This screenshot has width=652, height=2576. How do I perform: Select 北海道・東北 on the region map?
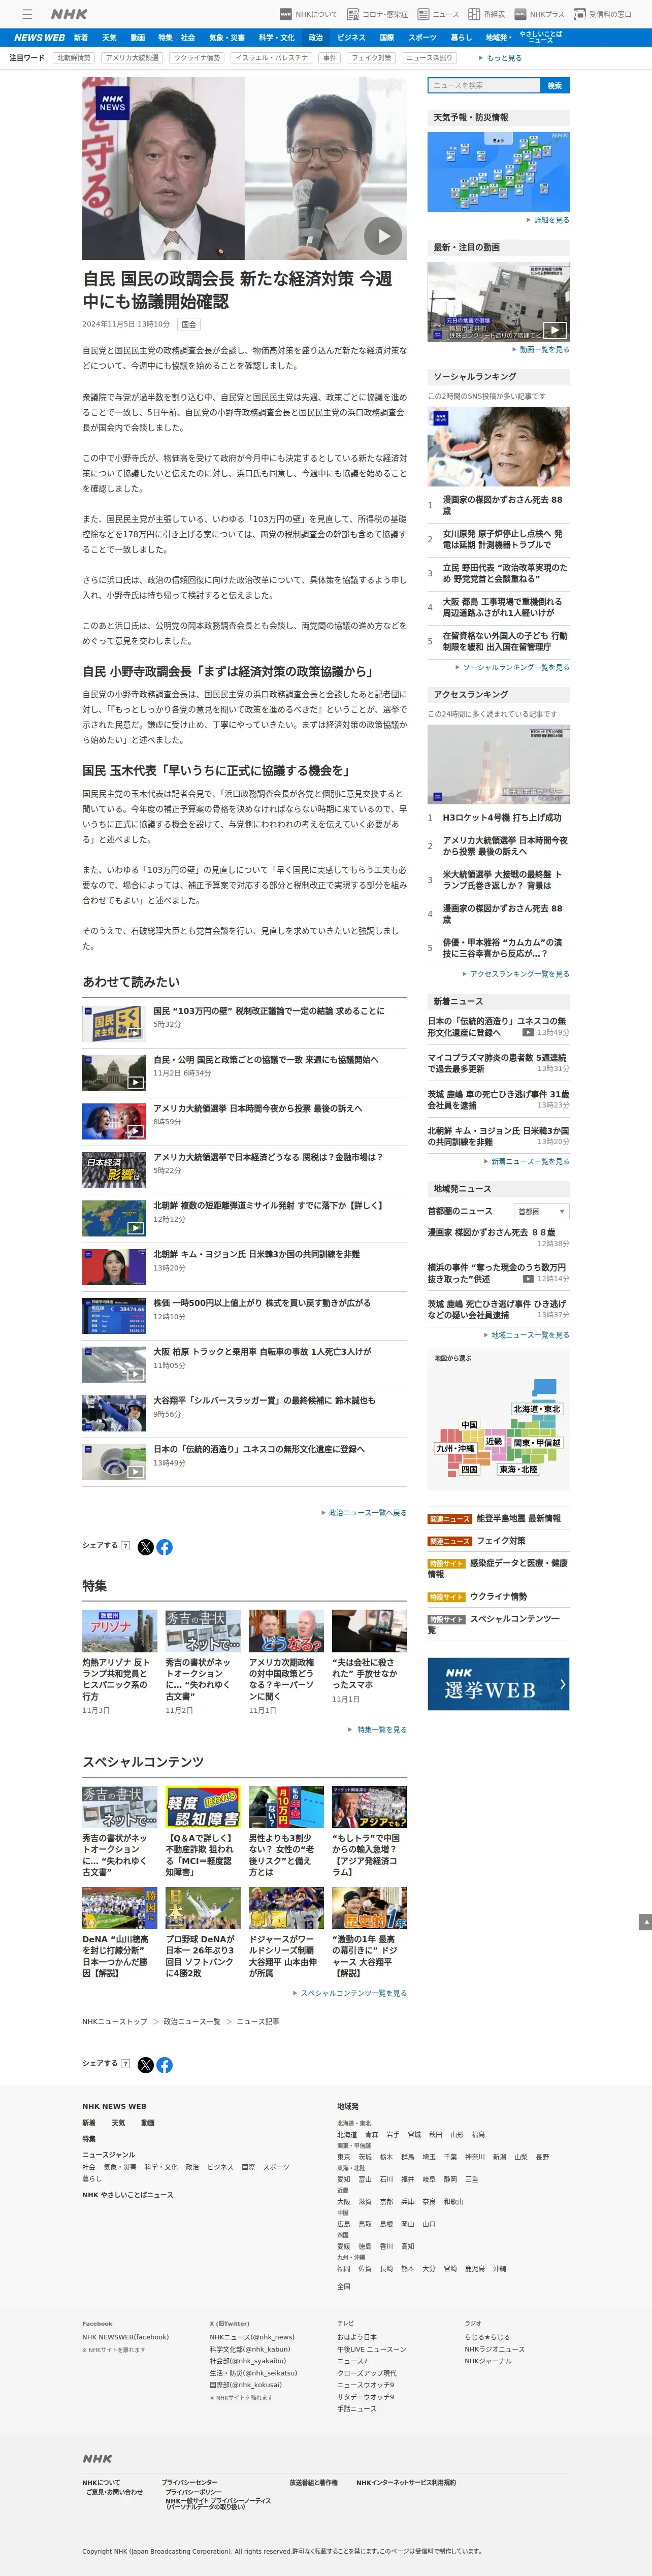click(537, 1409)
